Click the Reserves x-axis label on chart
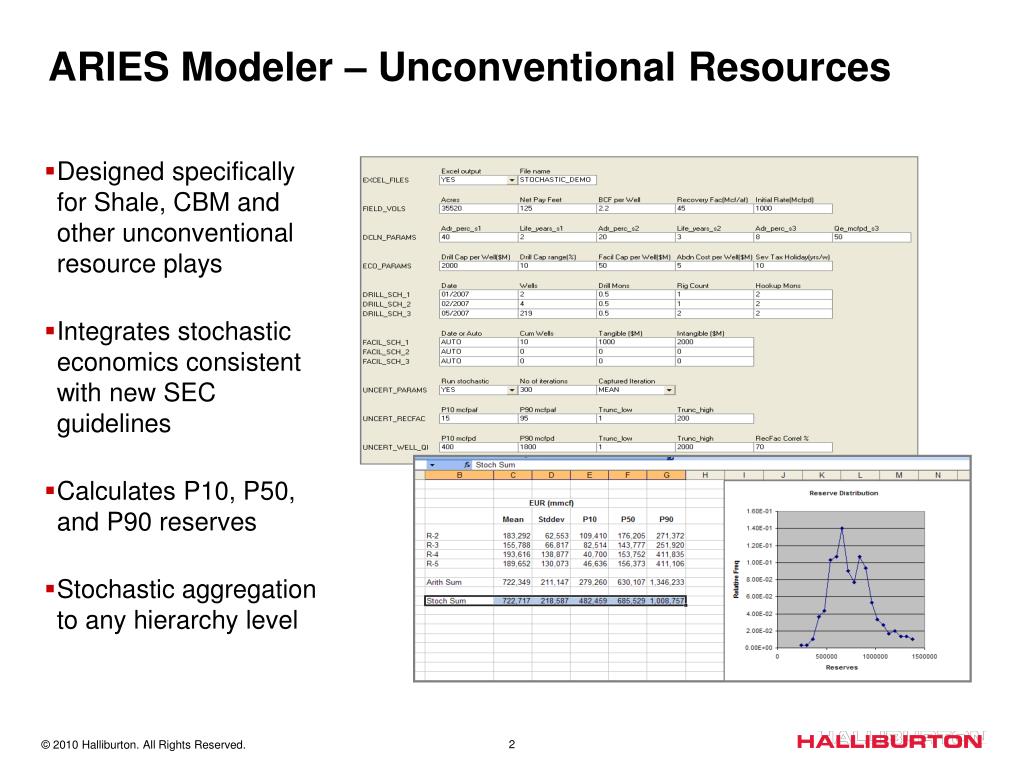The width and height of the screenshot is (1024, 768). coord(841,667)
